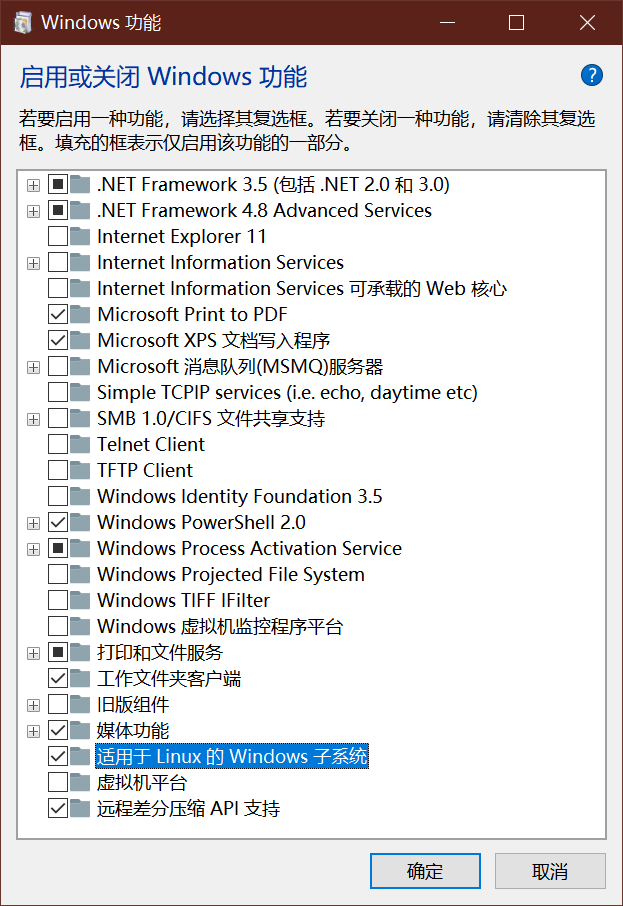Viewport: 623px width, 906px height.
Task: Expand the 打印和文件服务 node
Action: pos(34,653)
